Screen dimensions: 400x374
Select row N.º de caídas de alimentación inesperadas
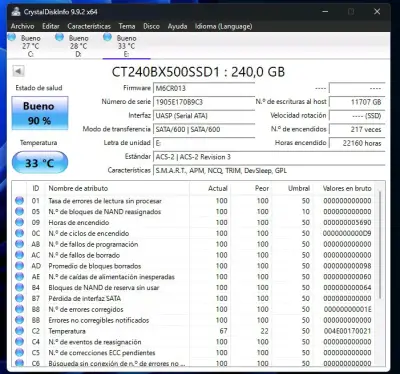193,277
